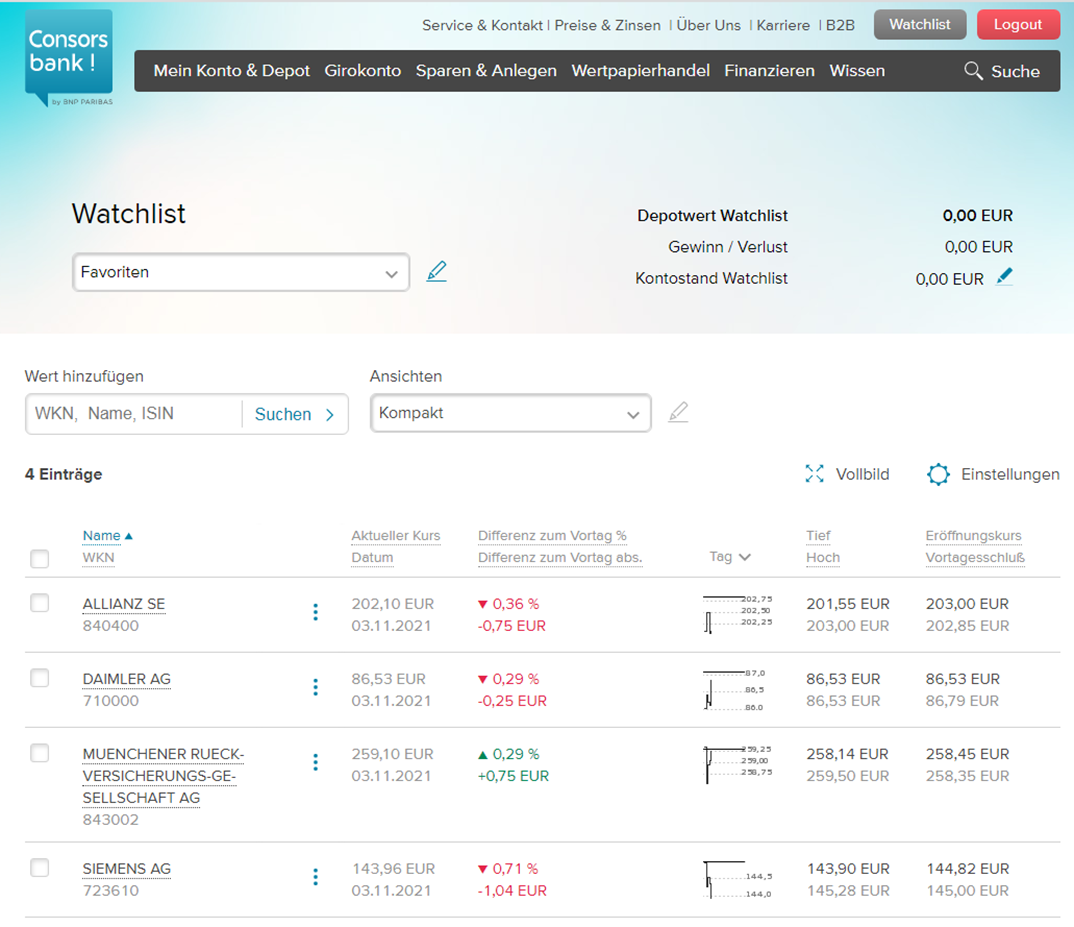Open the SIEMENS AG stock link
This screenshot has width=1074, height=927.
click(x=127, y=869)
